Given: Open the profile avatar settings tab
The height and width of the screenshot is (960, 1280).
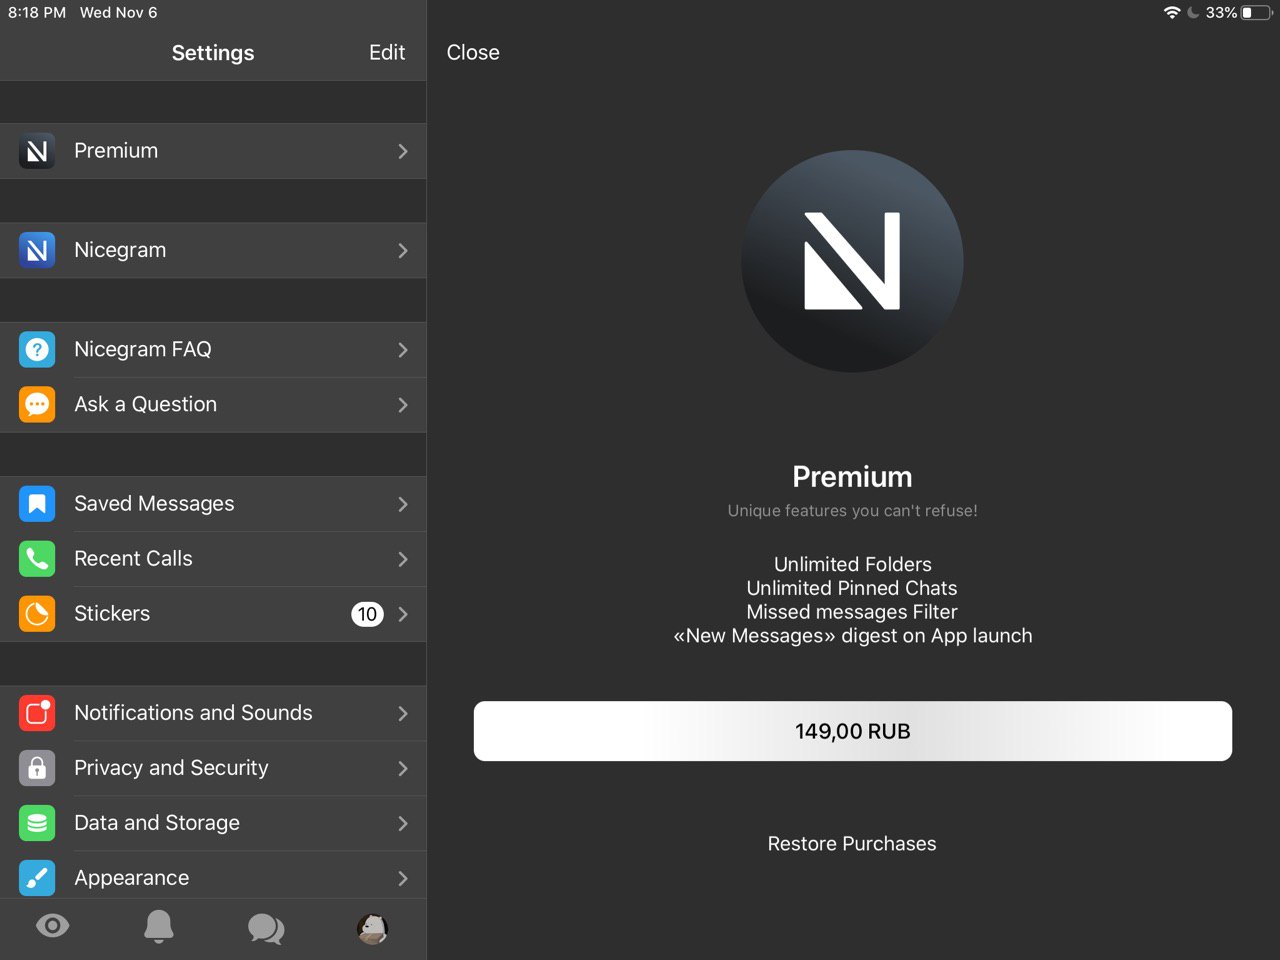Looking at the screenshot, I should [372, 928].
